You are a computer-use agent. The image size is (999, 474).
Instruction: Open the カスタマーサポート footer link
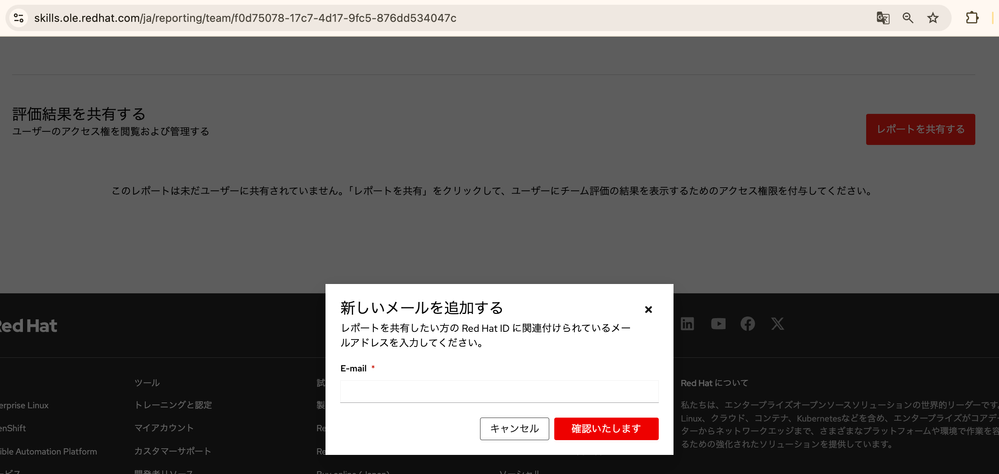coord(173,451)
